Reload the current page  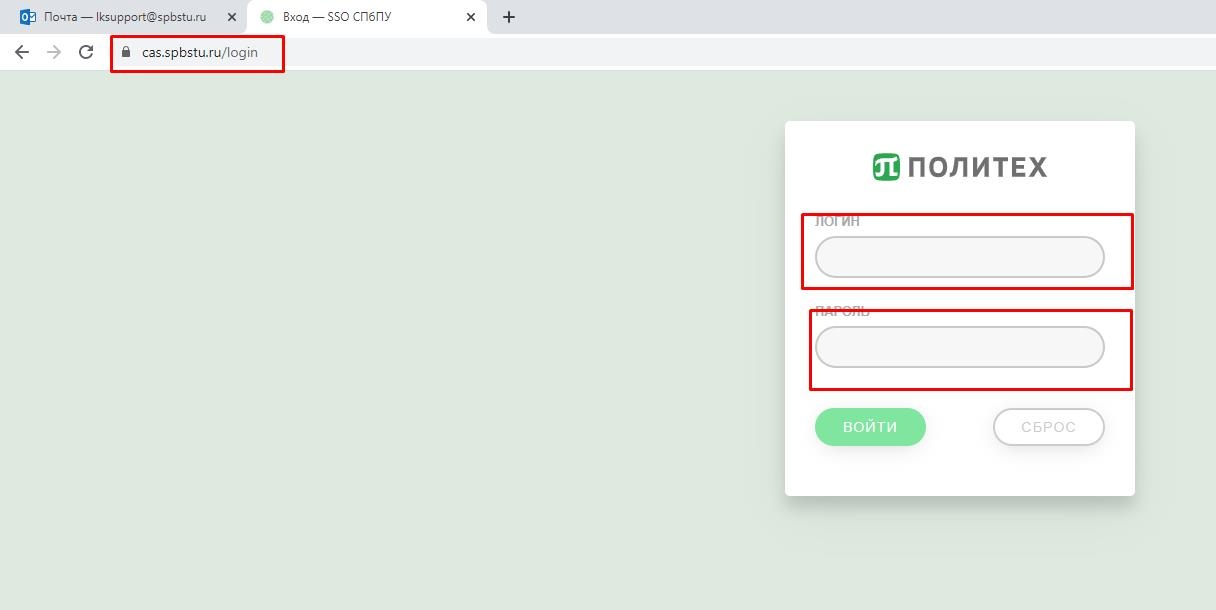(x=86, y=52)
